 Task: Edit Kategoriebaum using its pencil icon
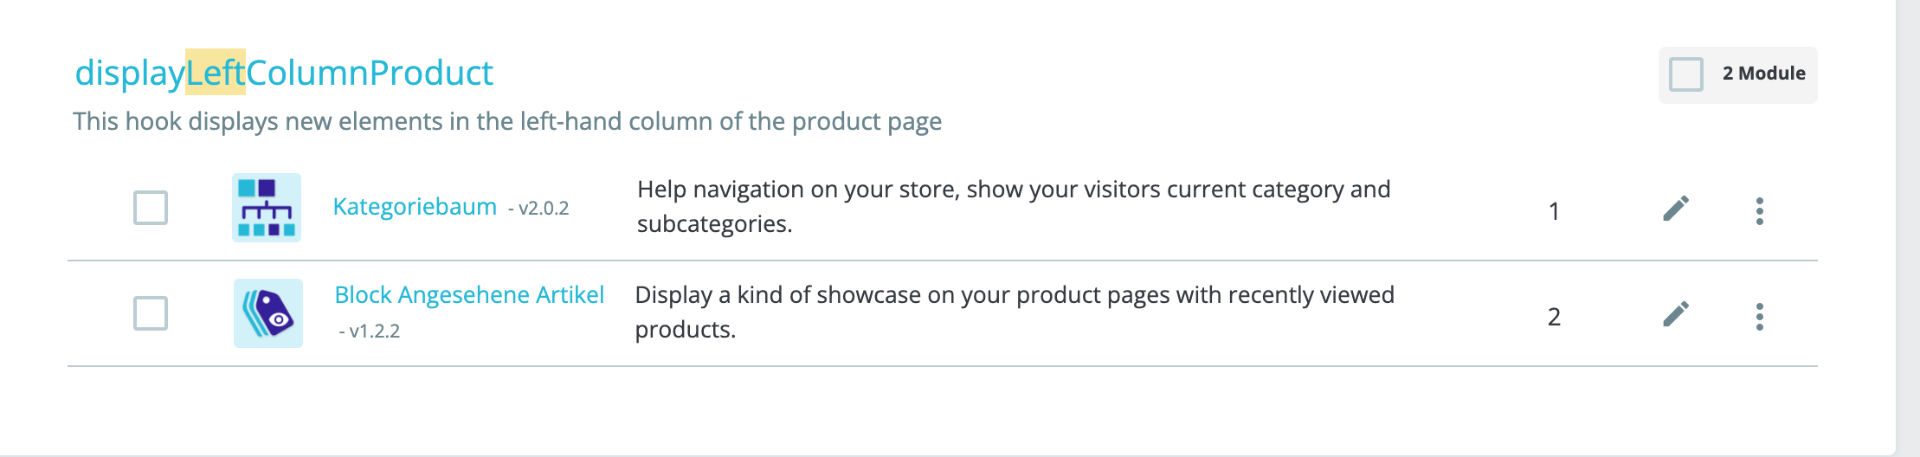[x=1676, y=208]
